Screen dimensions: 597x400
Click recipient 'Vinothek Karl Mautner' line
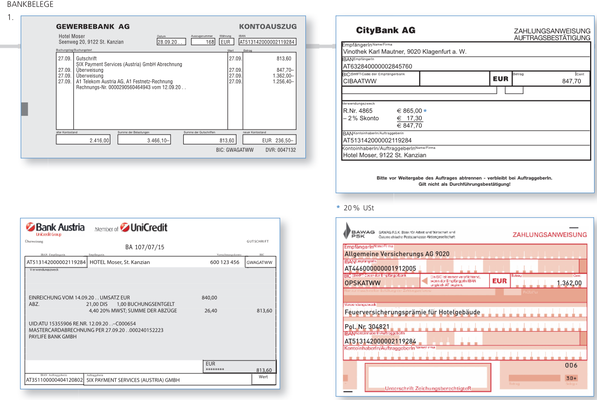tap(404, 51)
